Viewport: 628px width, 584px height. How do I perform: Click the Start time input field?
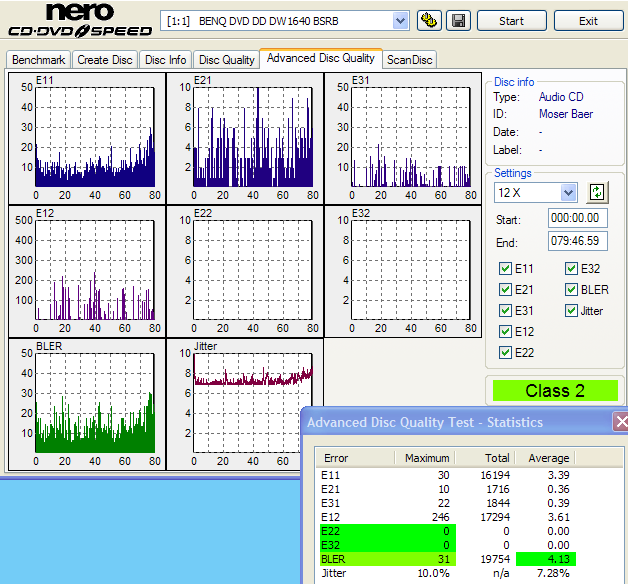tap(577, 218)
